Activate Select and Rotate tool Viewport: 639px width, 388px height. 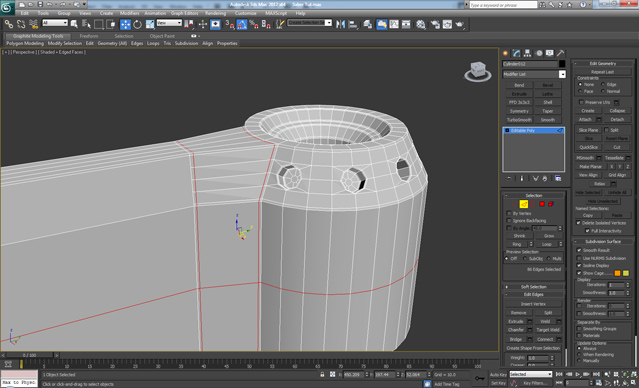click(x=138, y=24)
